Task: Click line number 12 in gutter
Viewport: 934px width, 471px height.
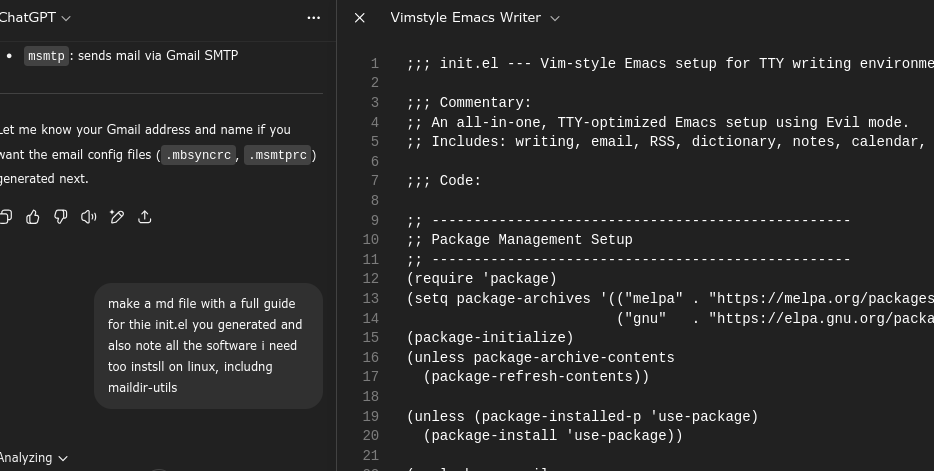Action: 371,279
